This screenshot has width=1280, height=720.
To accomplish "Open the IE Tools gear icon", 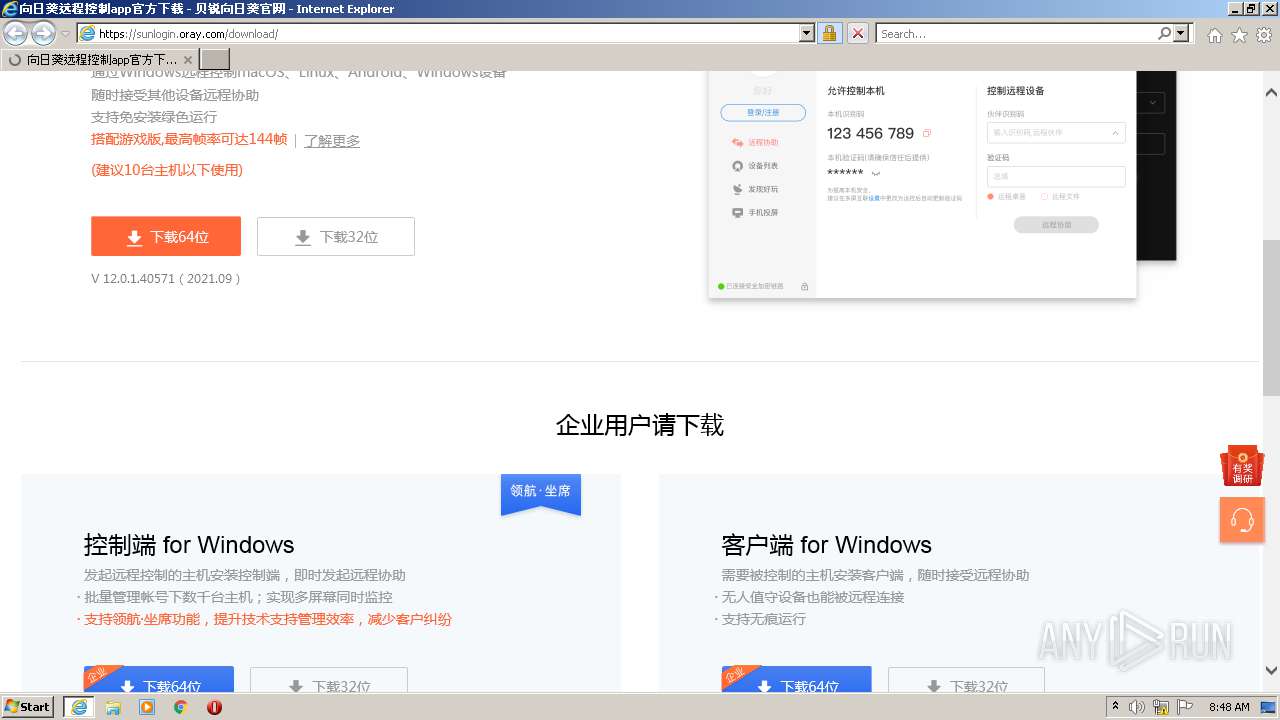I will click(x=1264, y=35).
